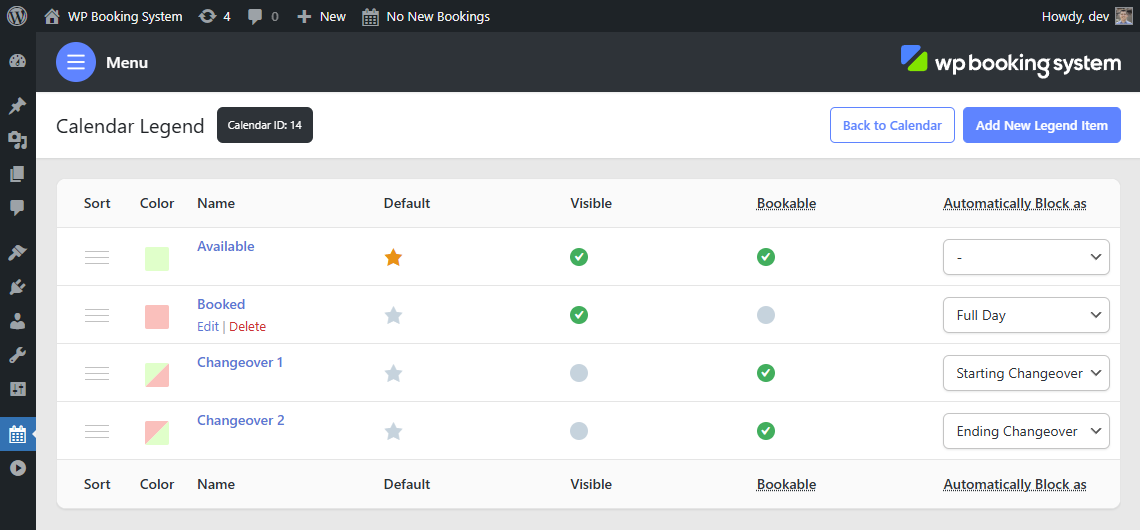The height and width of the screenshot is (530, 1140).
Task: Disable Bookable for Changeover 2
Action: [766, 431]
